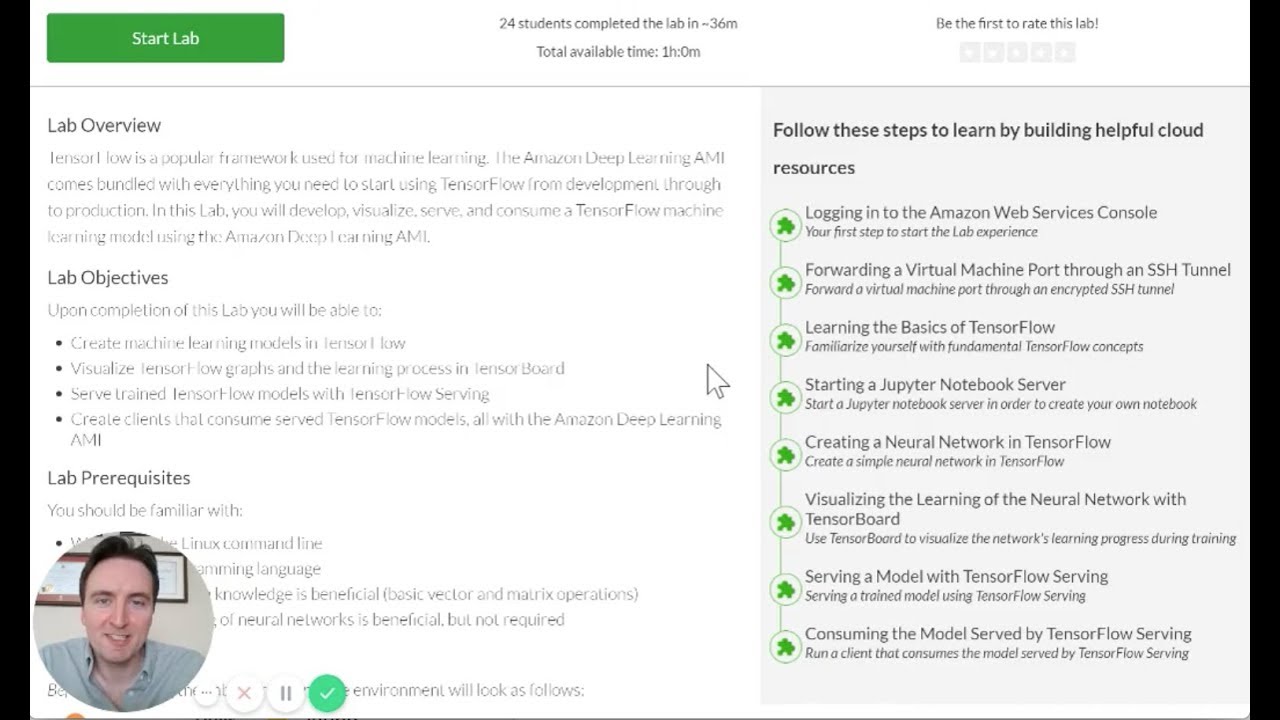Click the TensorBoard visualization step icon

tap(785, 522)
